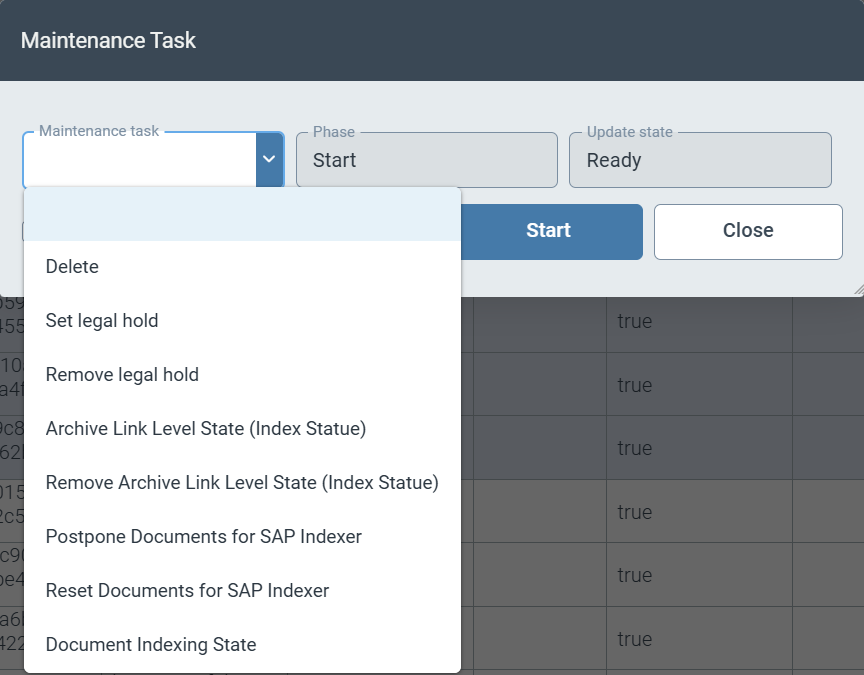Select Archive Link Level State (Index Statue)
The image size is (864, 675).
pyautogui.click(x=206, y=429)
